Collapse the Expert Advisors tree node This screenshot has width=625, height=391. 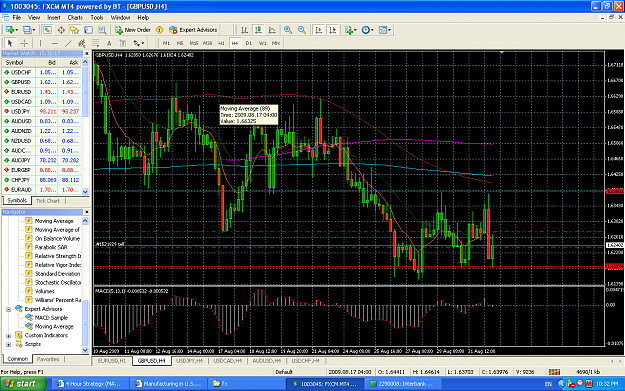click(8, 309)
